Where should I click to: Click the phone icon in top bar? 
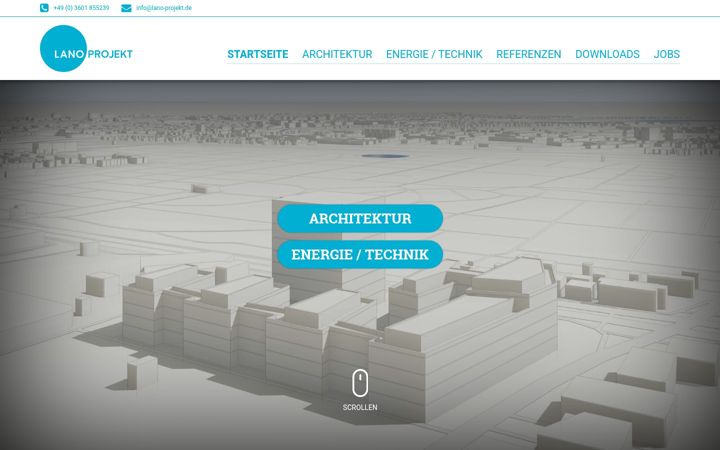point(44,8)
